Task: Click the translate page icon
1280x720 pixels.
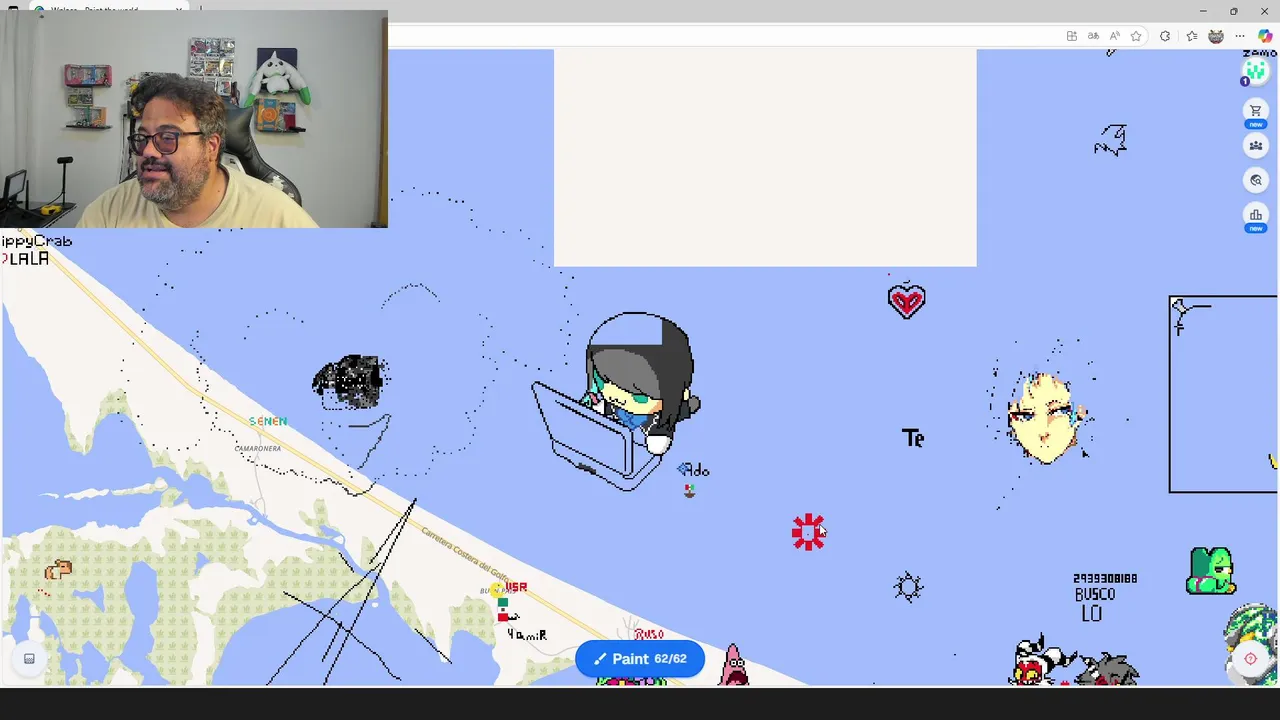Action: 1093,37
